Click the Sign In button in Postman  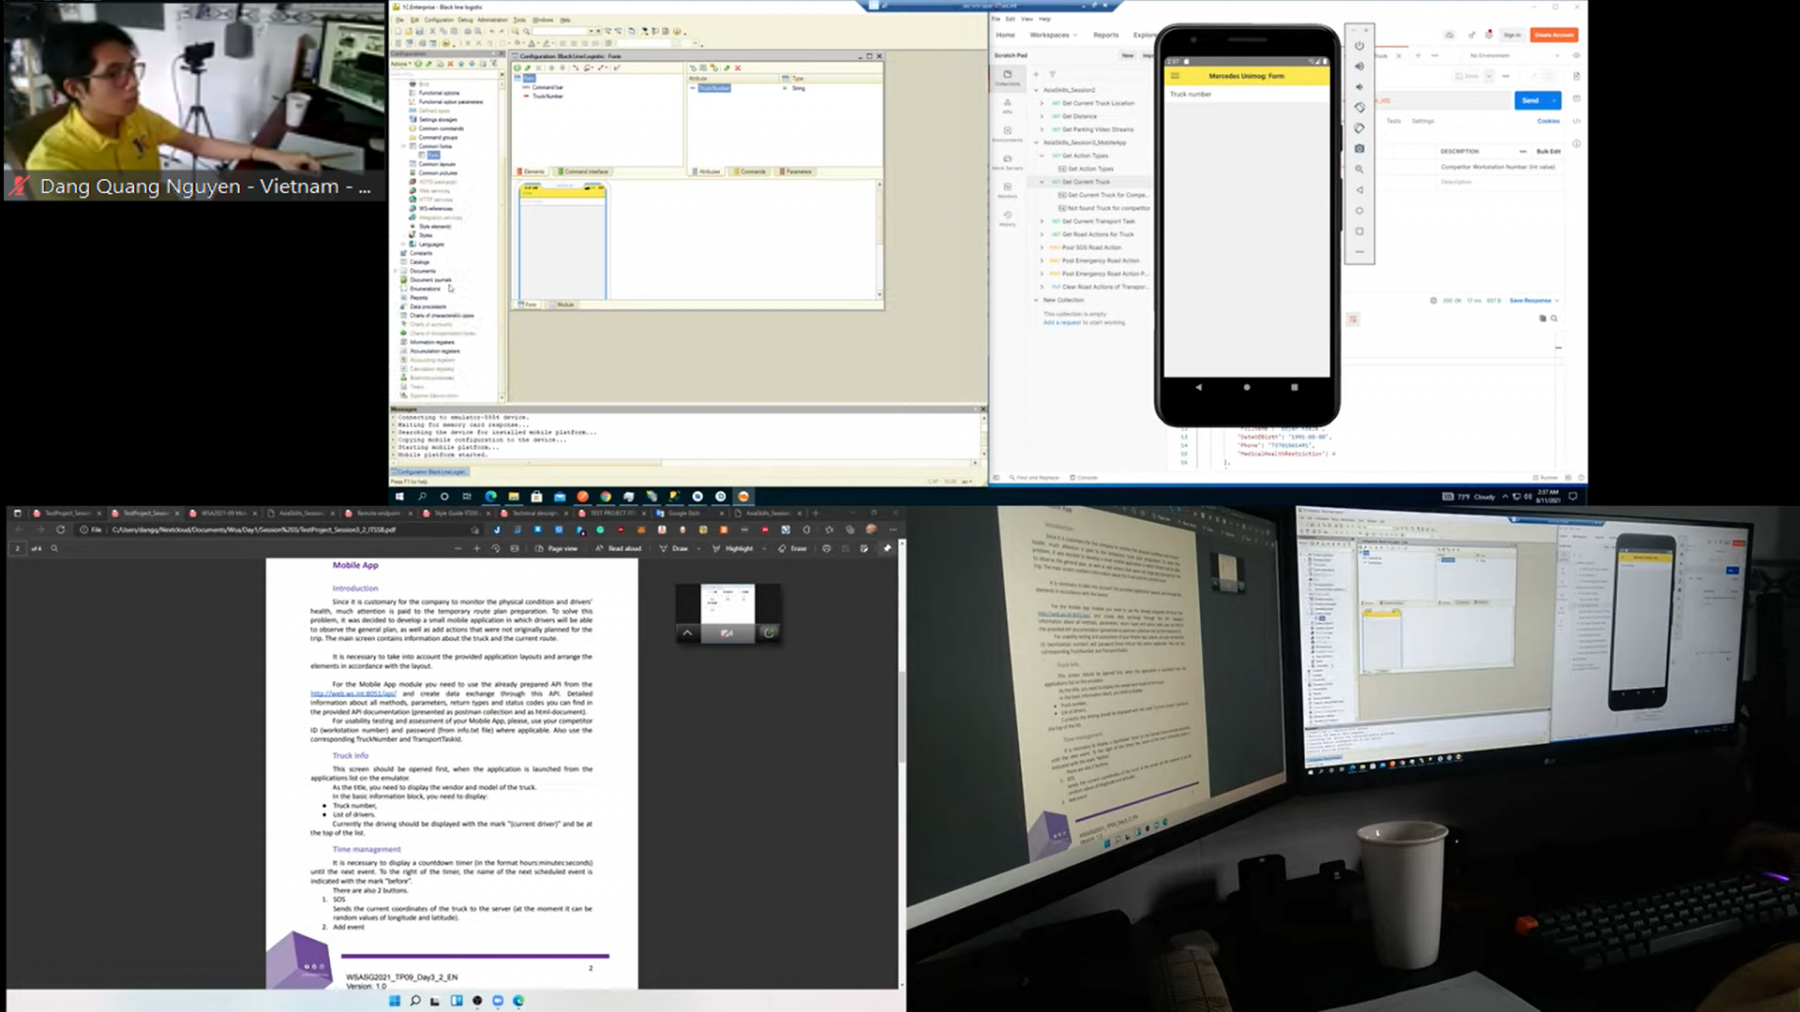[1512, 35]
